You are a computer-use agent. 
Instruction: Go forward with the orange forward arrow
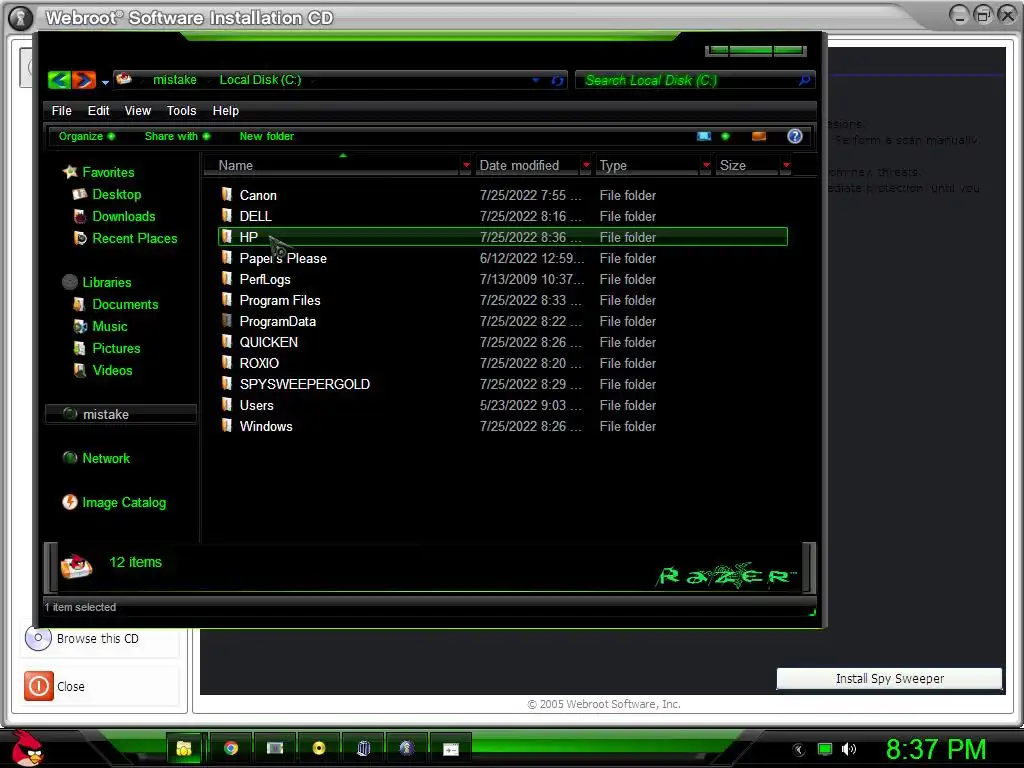(x=84, y=80)
